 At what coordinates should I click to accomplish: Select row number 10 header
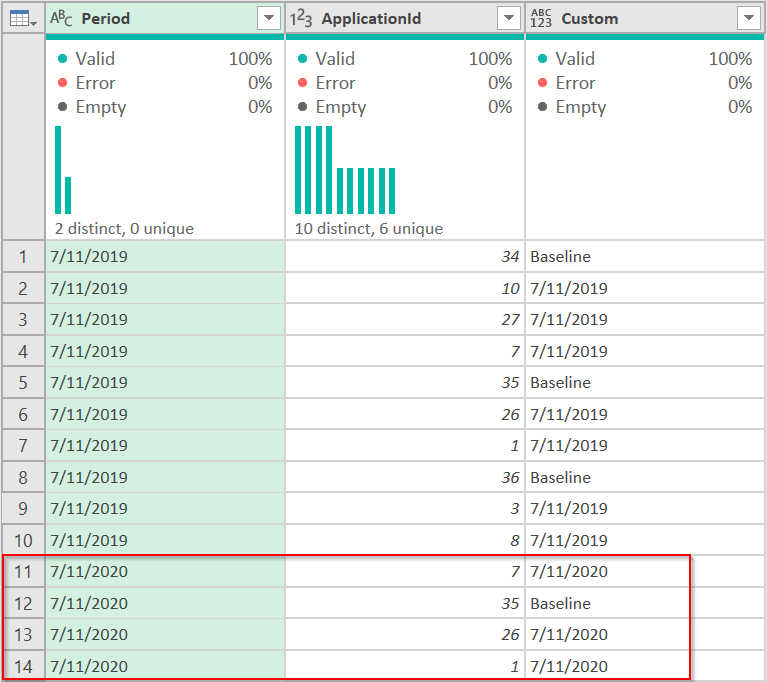point(23,541)
